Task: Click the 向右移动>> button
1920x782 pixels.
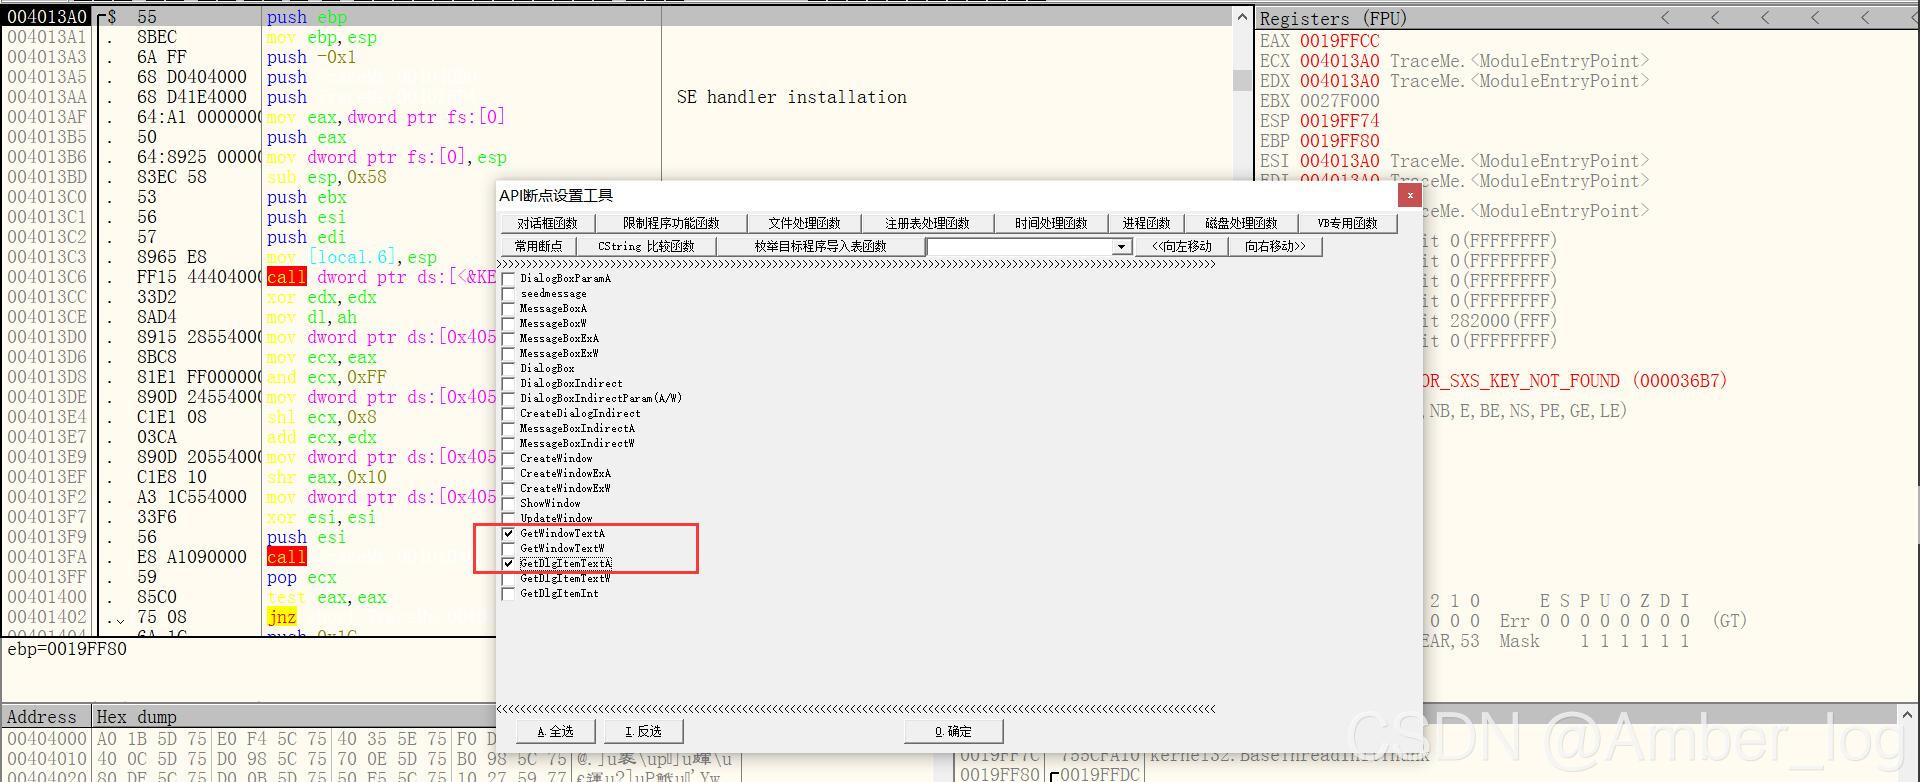Action: [1275, 246]
